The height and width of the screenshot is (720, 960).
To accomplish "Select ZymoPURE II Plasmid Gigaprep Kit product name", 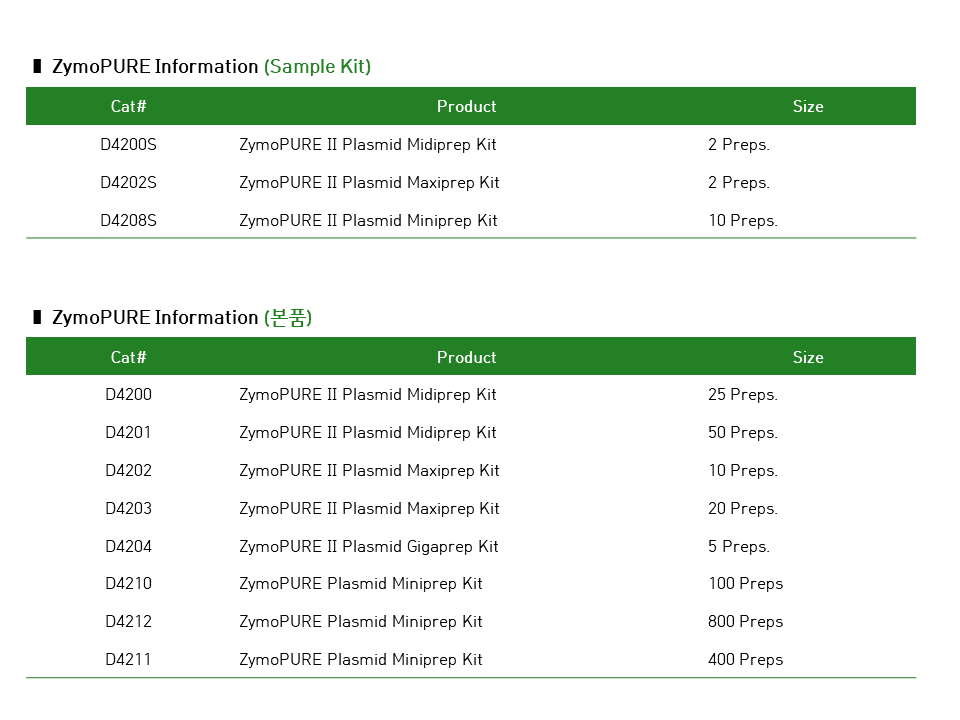I will [368, 547].
